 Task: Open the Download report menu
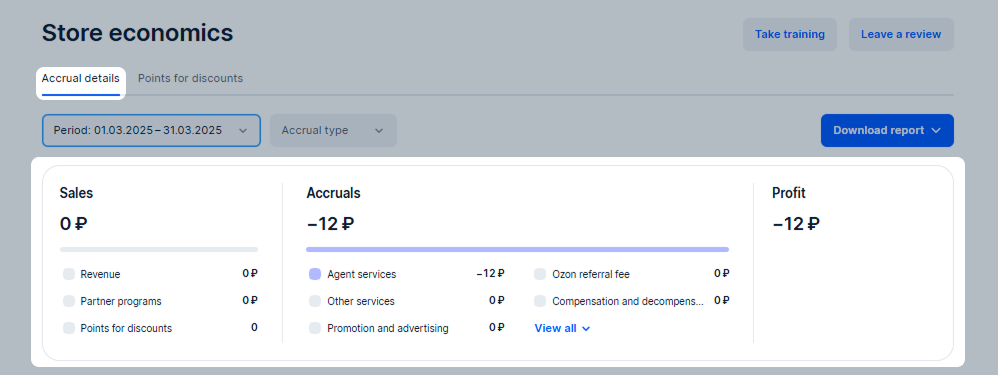887,131
